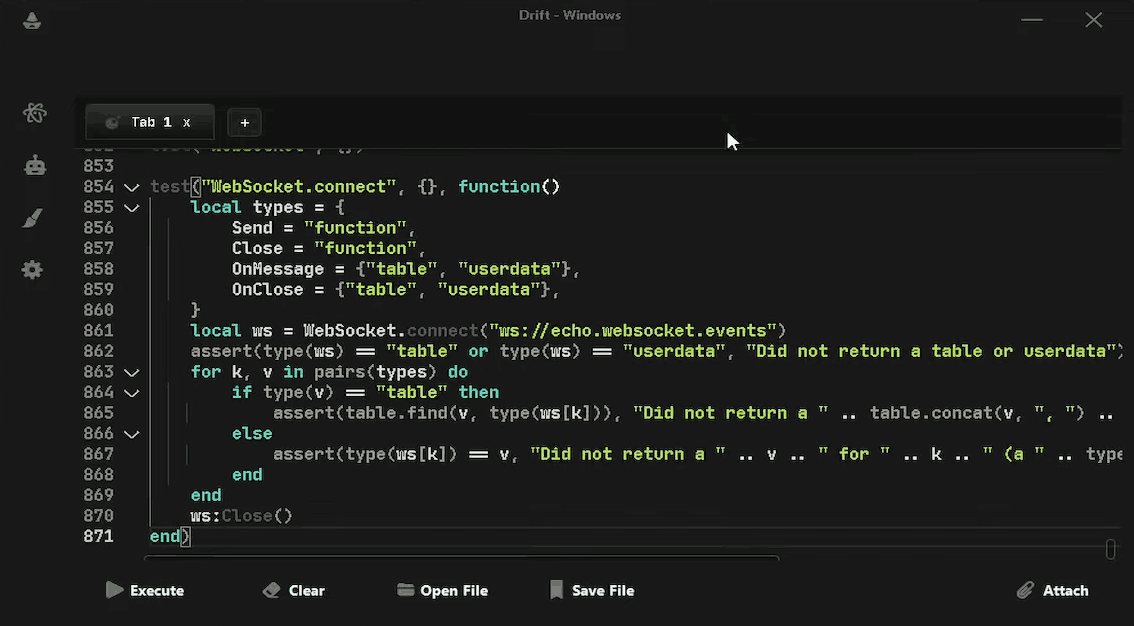Attach using the paperclip Attach button

[1052, 590]
